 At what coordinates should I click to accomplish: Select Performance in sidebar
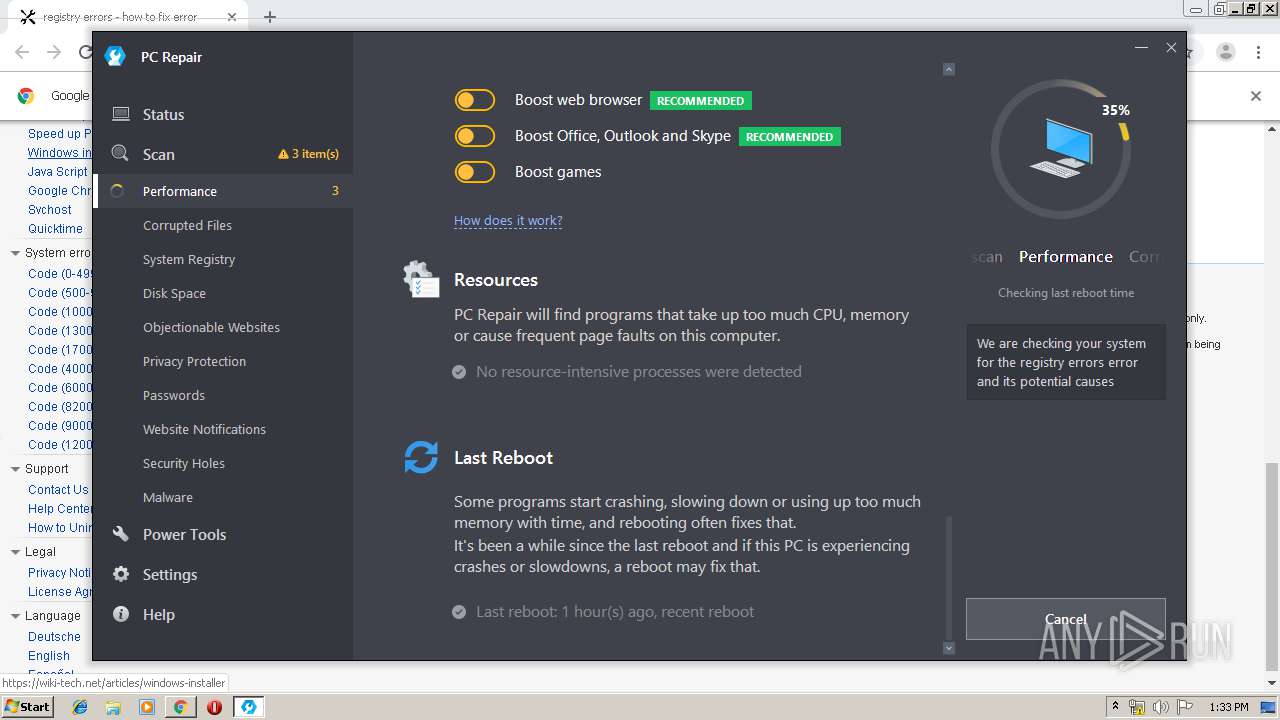click(223, 191)
